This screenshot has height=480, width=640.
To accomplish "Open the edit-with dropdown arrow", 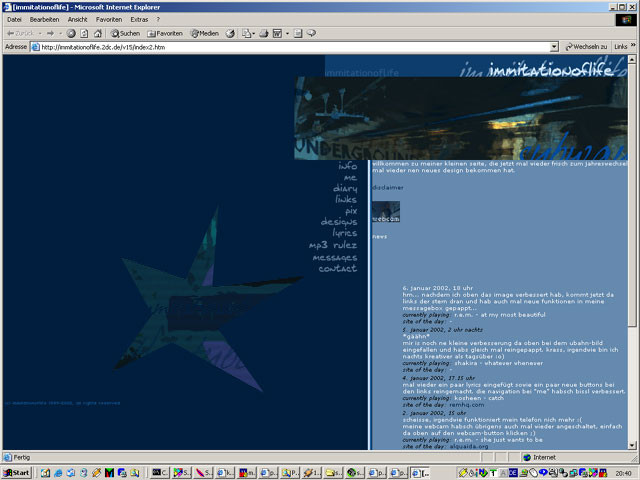I will pos(287,33).
